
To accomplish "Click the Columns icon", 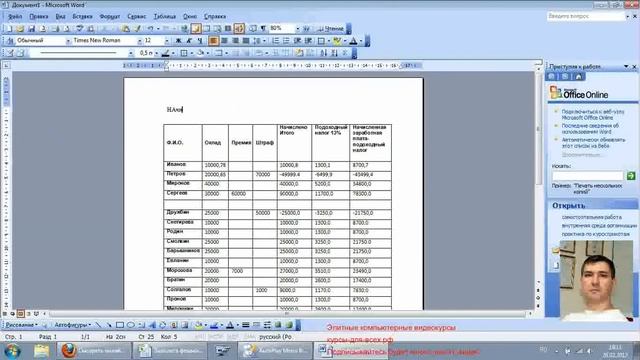I will click(228, 29).
